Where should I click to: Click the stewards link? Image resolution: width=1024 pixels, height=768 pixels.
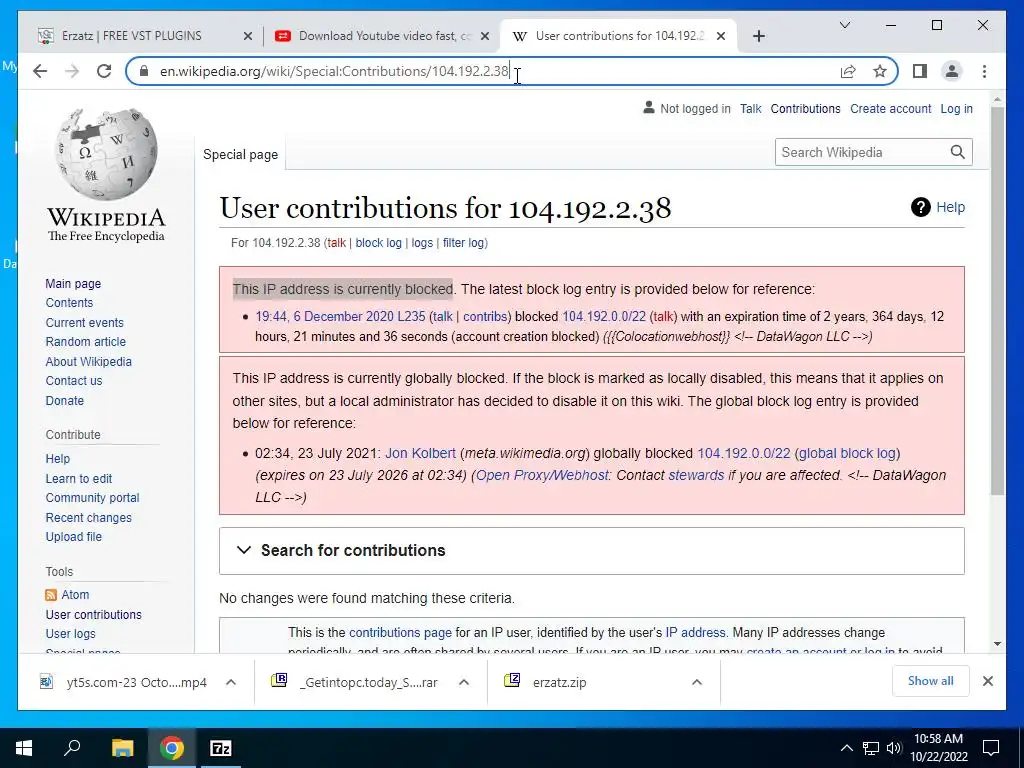click(x=696, y=475)
